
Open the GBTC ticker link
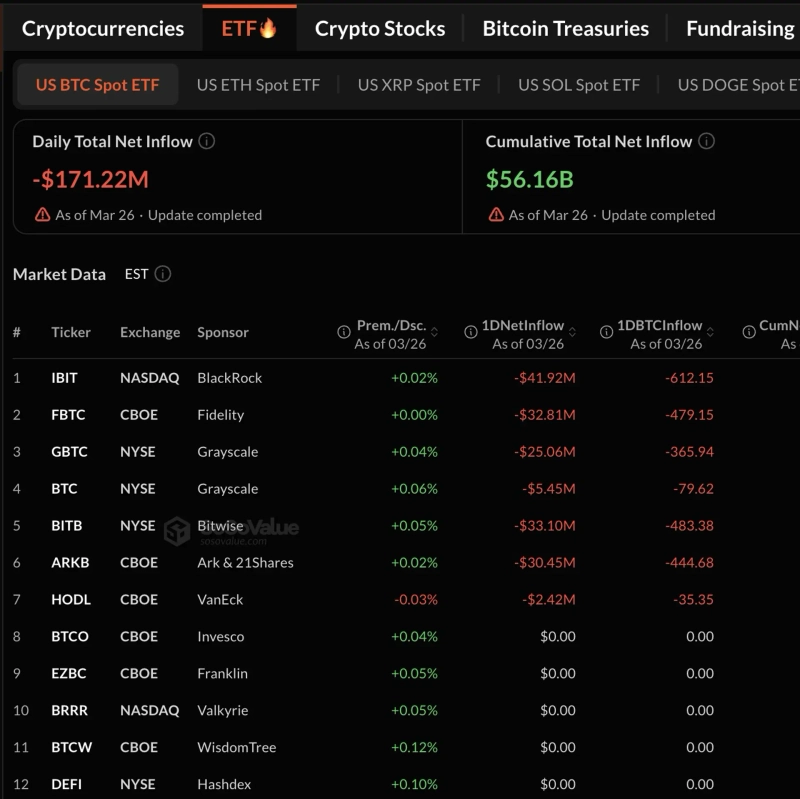point(69,452)
